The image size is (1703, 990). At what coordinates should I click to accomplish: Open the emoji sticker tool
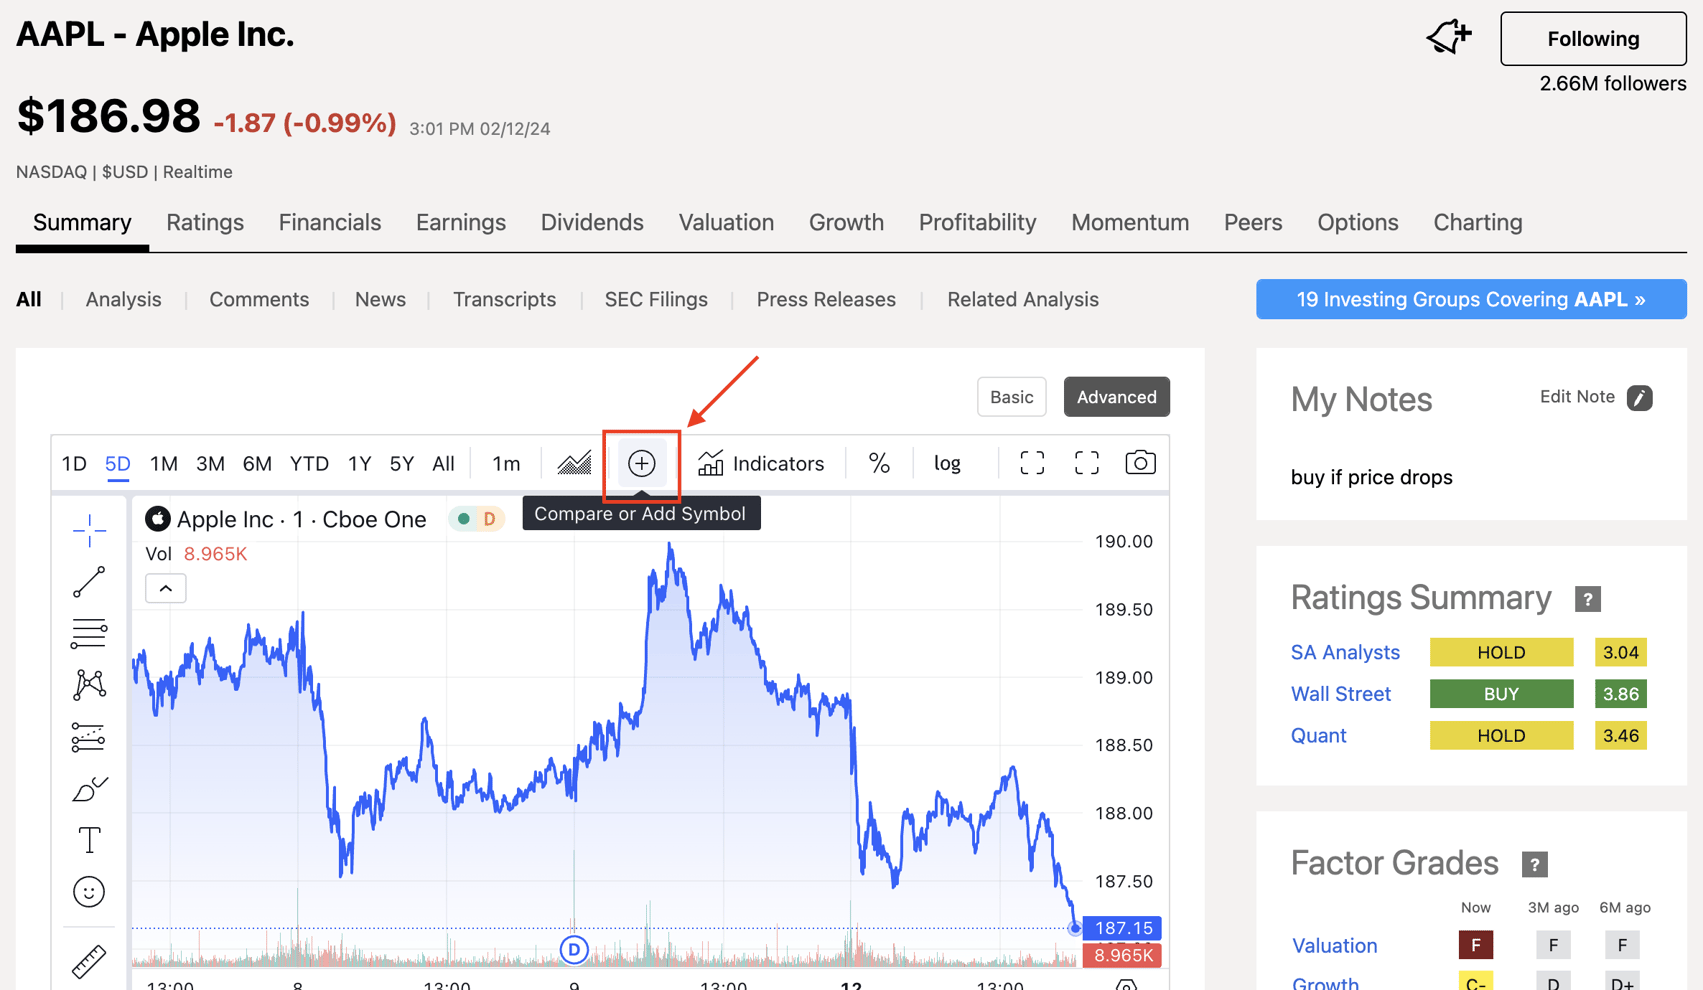[89, 892]
